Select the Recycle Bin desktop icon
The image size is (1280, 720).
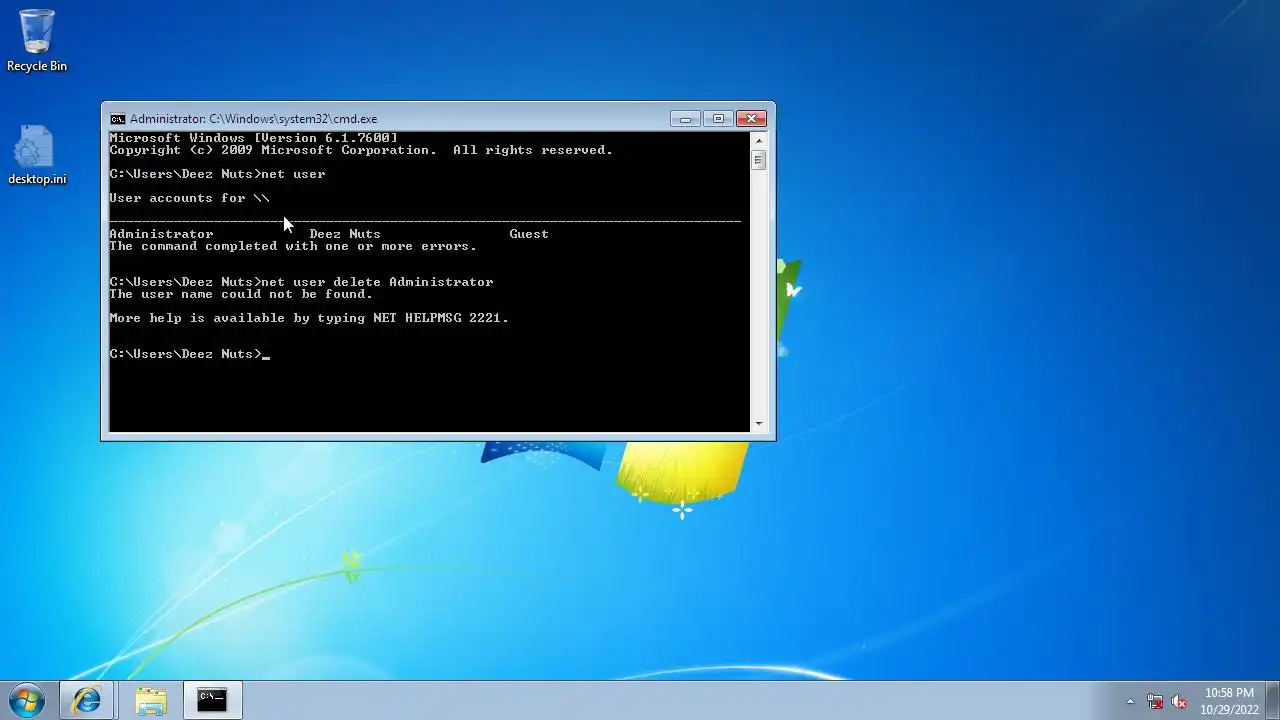pos(37,41)
